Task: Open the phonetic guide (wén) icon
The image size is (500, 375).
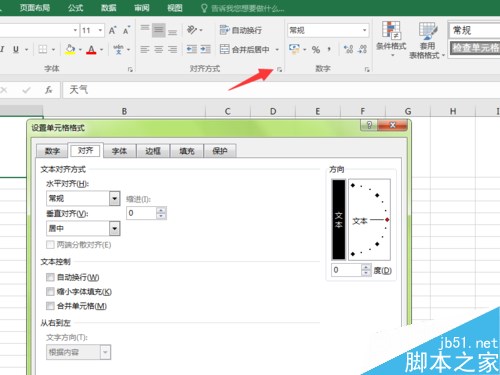Action: point(118,49)
